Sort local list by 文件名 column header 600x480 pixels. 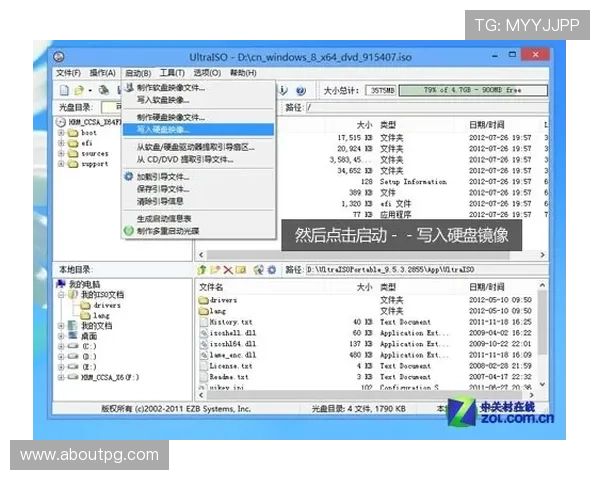coord(211,287)
